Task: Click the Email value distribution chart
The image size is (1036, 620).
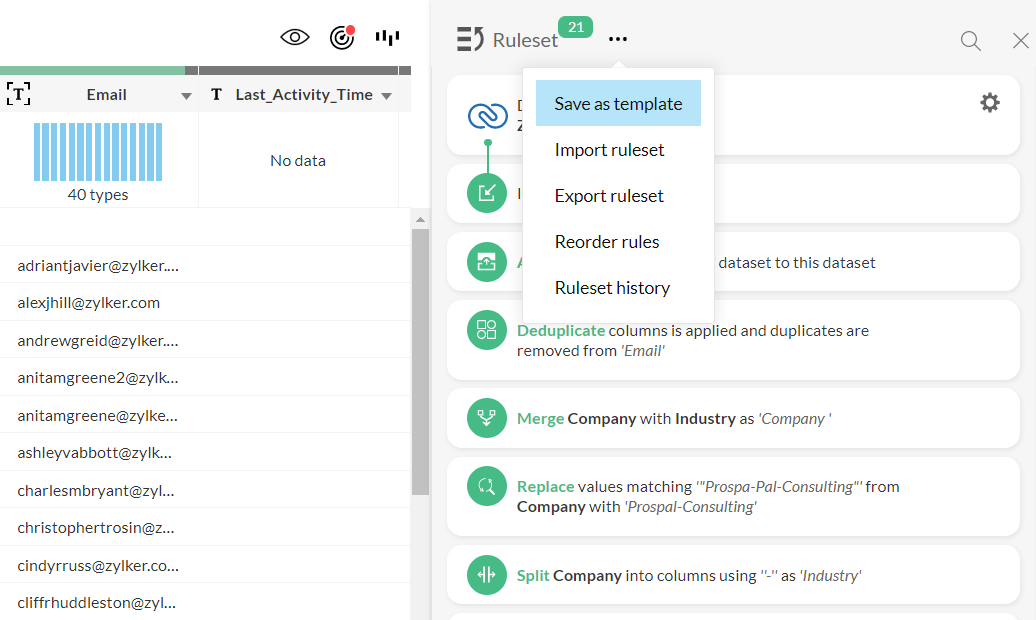Action: click(x=98, y=151)
